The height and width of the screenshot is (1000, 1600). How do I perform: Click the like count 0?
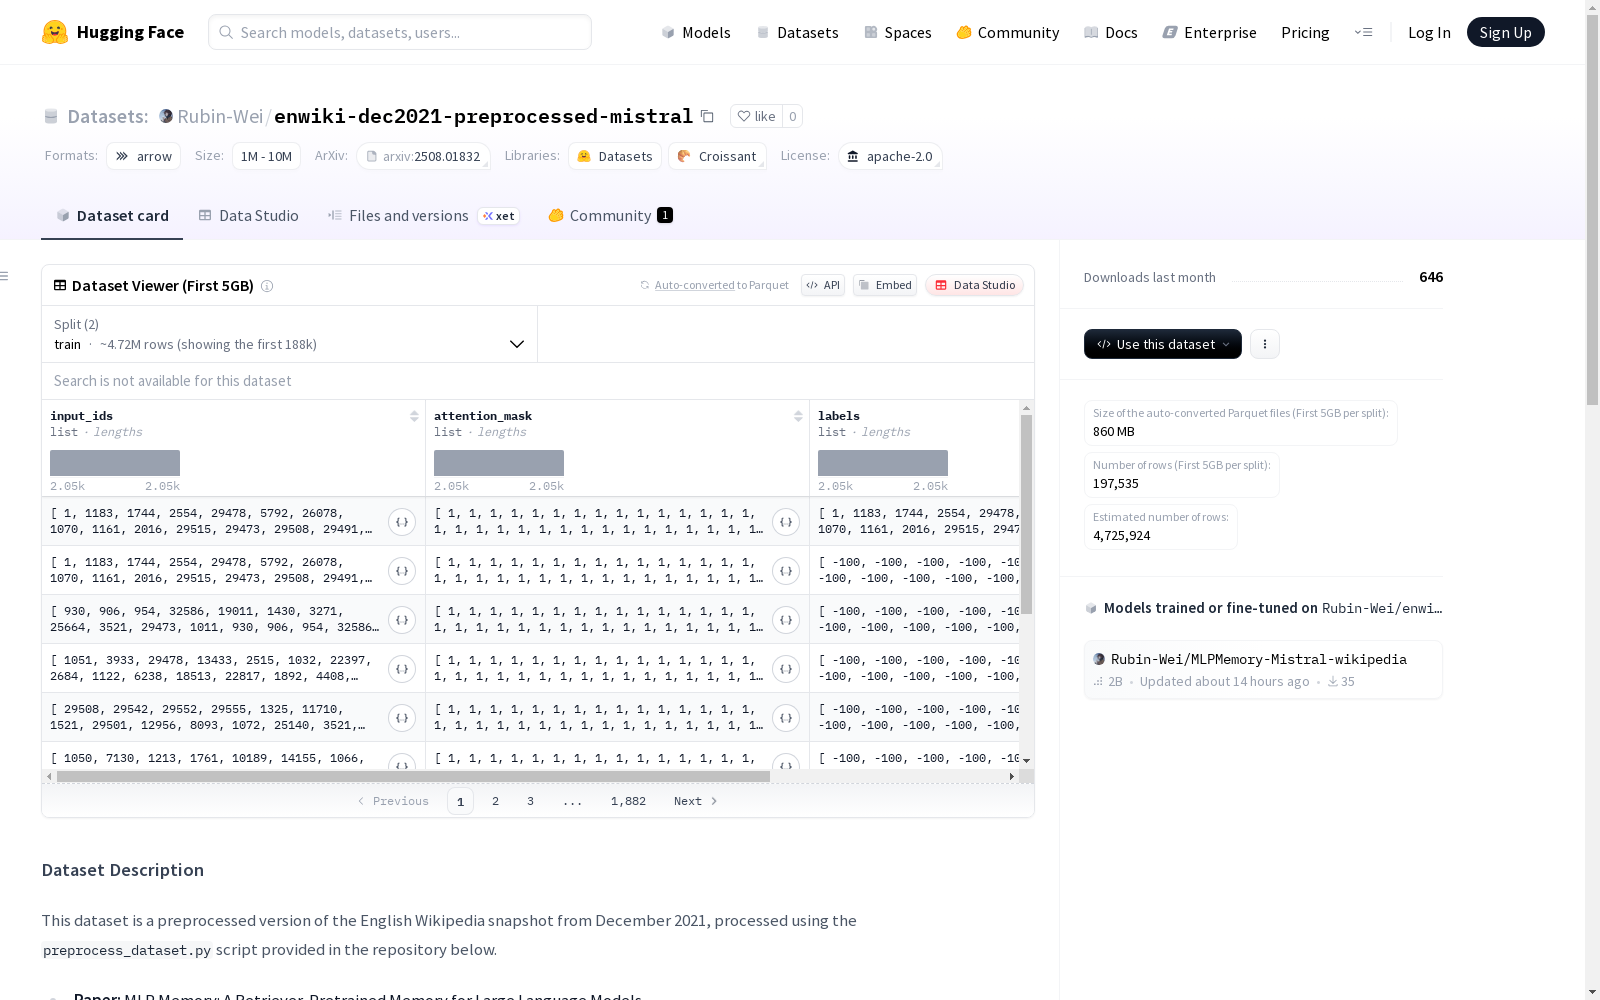pyautogui.click(x=792, y=116)
